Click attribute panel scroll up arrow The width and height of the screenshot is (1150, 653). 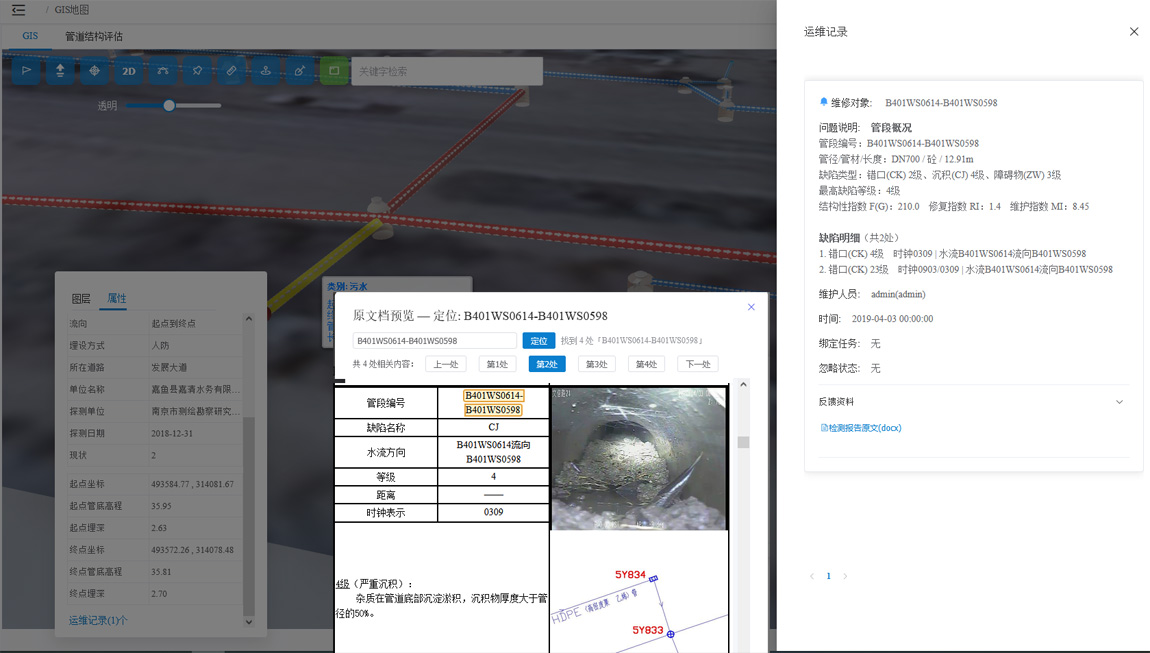tap(249, 319)
